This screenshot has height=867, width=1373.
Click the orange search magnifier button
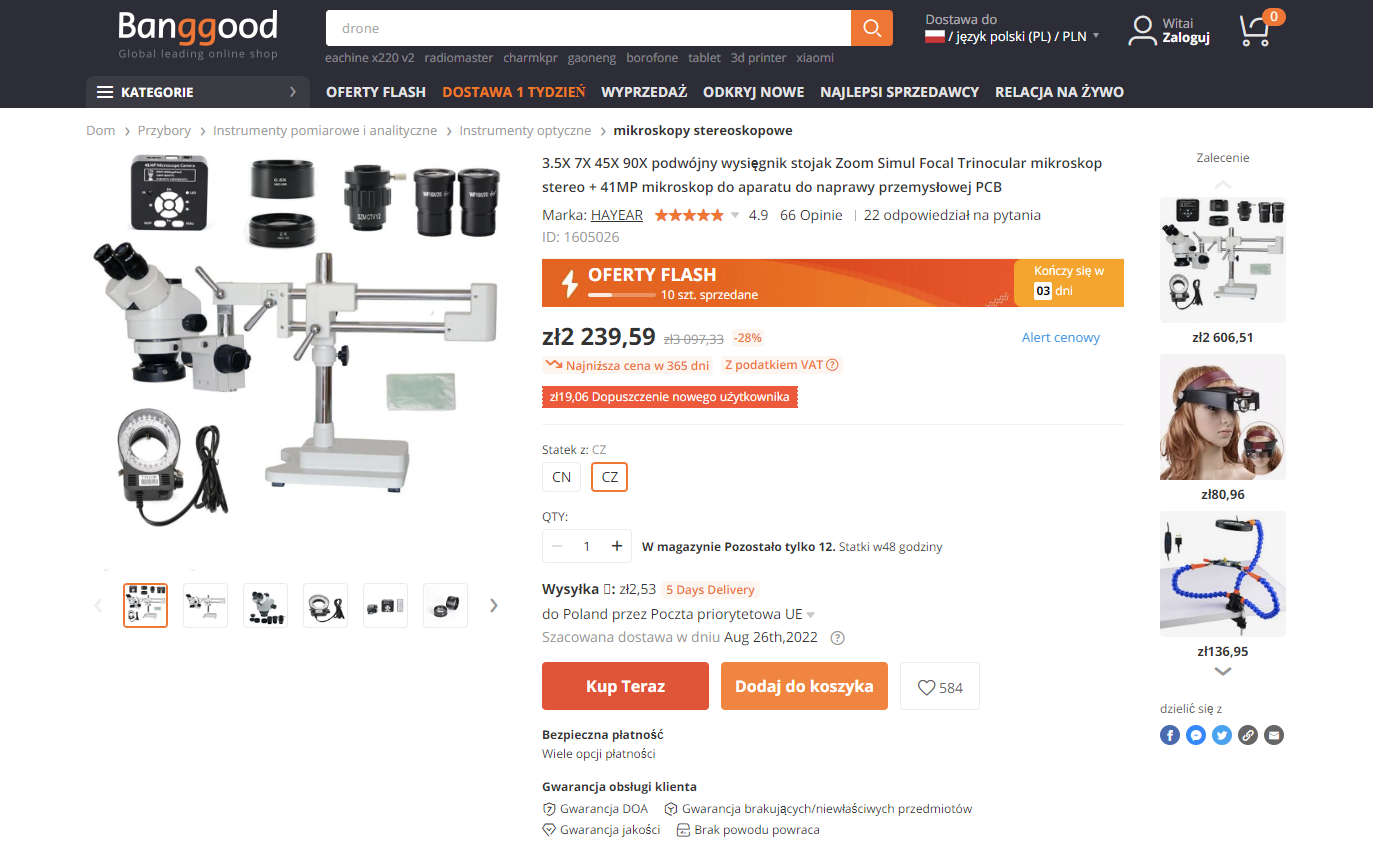(x=871, y=28)
